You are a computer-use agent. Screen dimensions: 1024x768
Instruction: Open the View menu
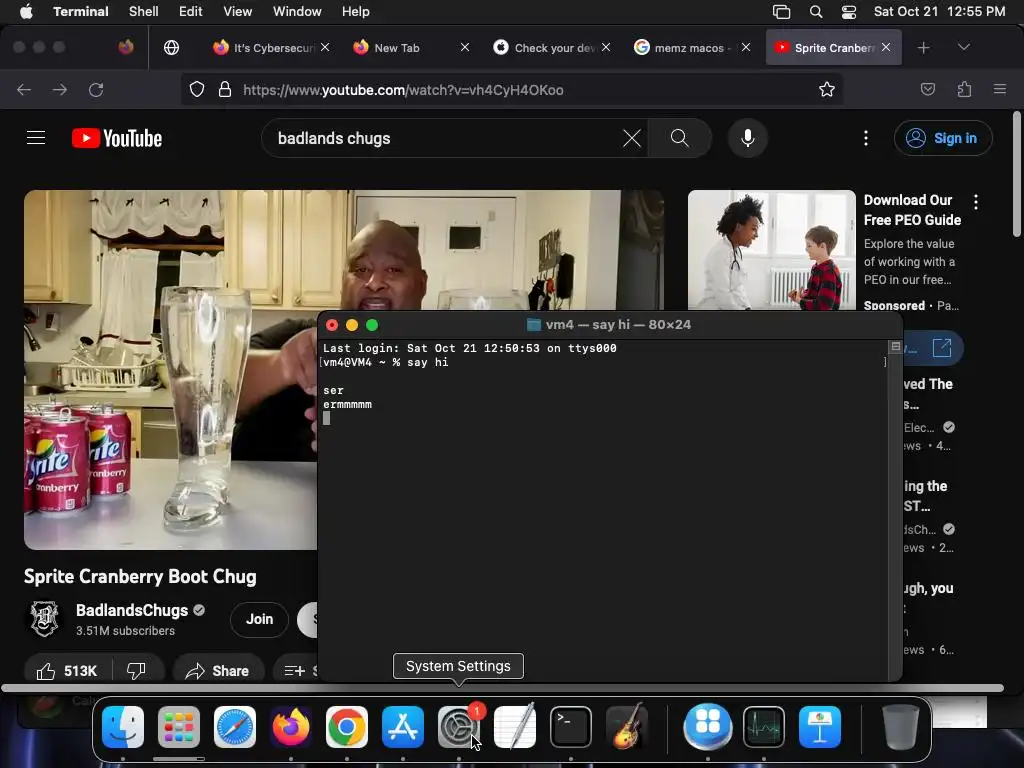pos(238,12)
